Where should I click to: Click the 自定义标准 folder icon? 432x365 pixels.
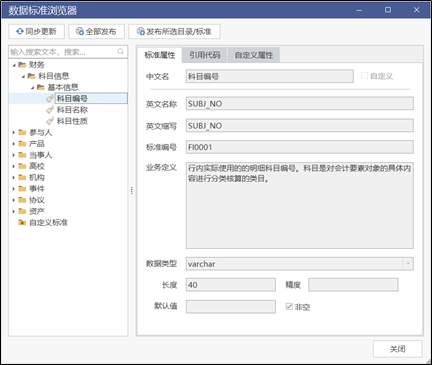coord(22,223)
